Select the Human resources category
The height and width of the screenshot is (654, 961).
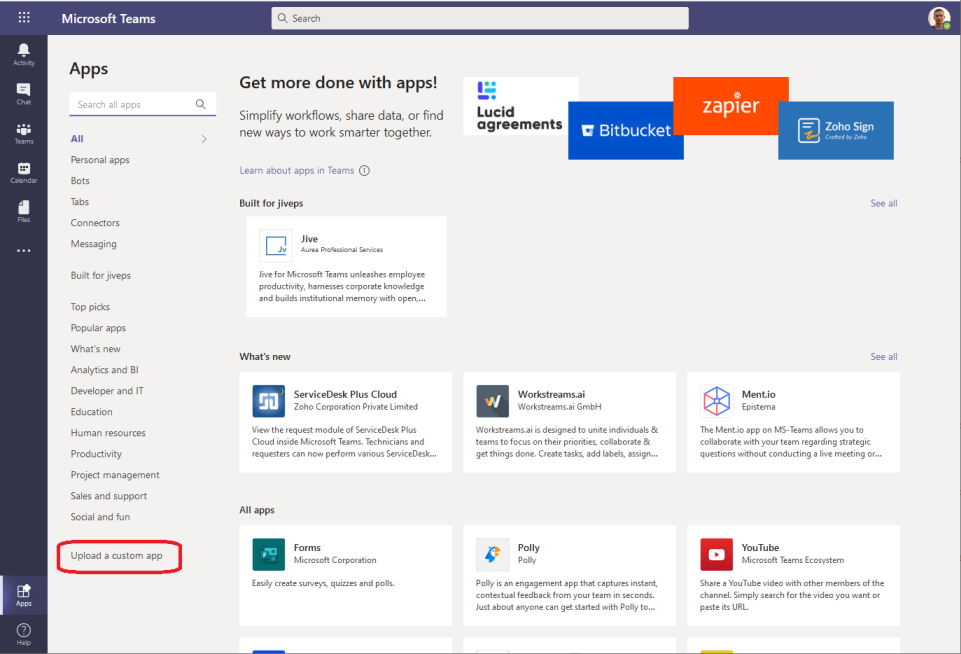point(108,432)
